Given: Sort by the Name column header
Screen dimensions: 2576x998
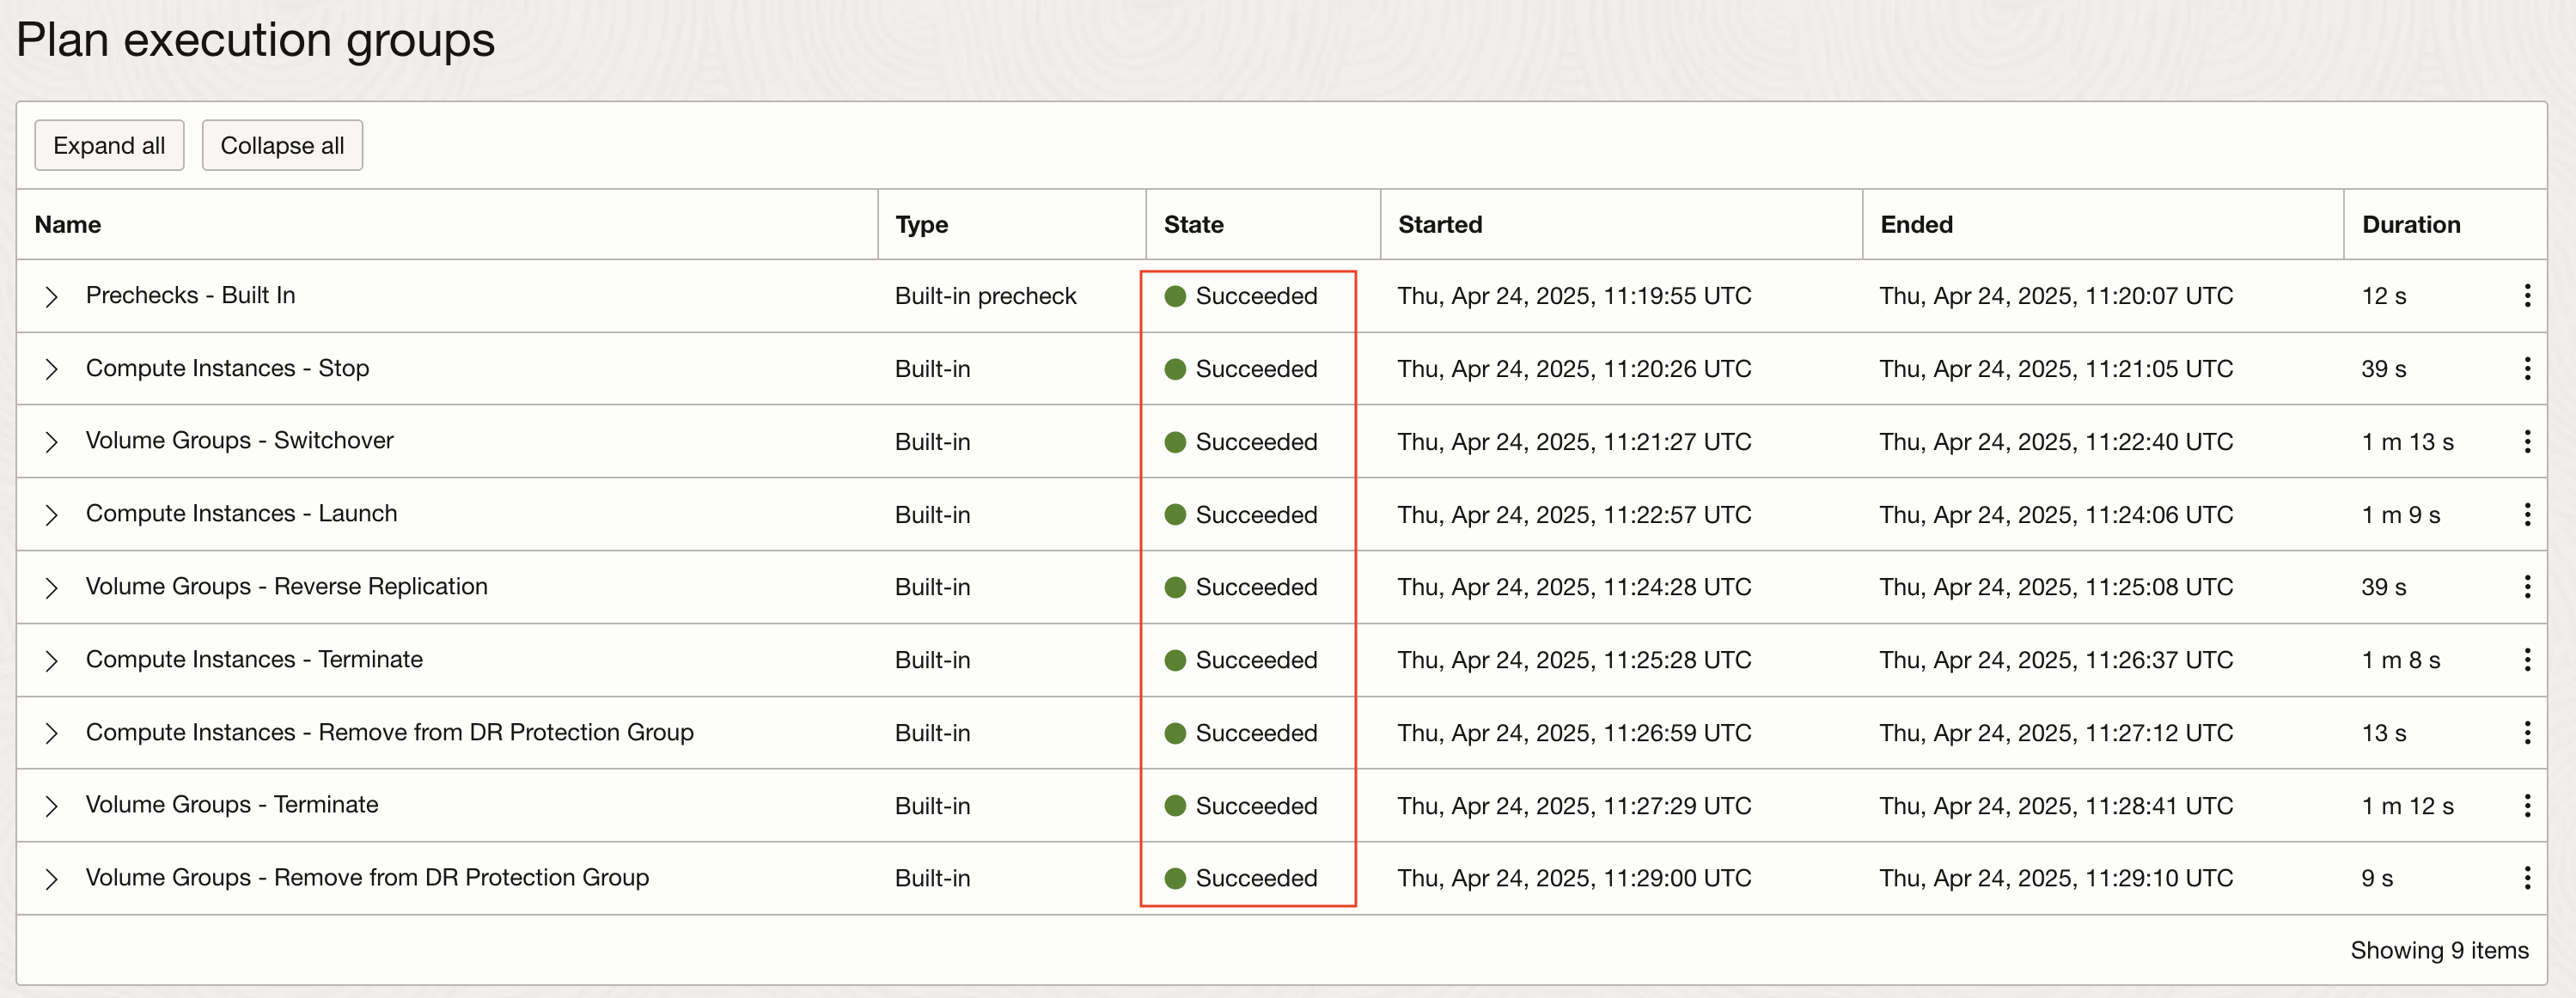Looking at the screenshot, I should [67, 224].
